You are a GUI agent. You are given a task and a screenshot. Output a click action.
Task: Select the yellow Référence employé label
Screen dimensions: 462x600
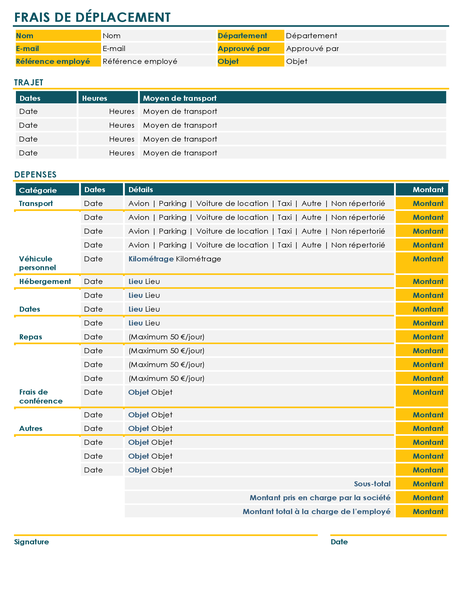tap(58, 61)
